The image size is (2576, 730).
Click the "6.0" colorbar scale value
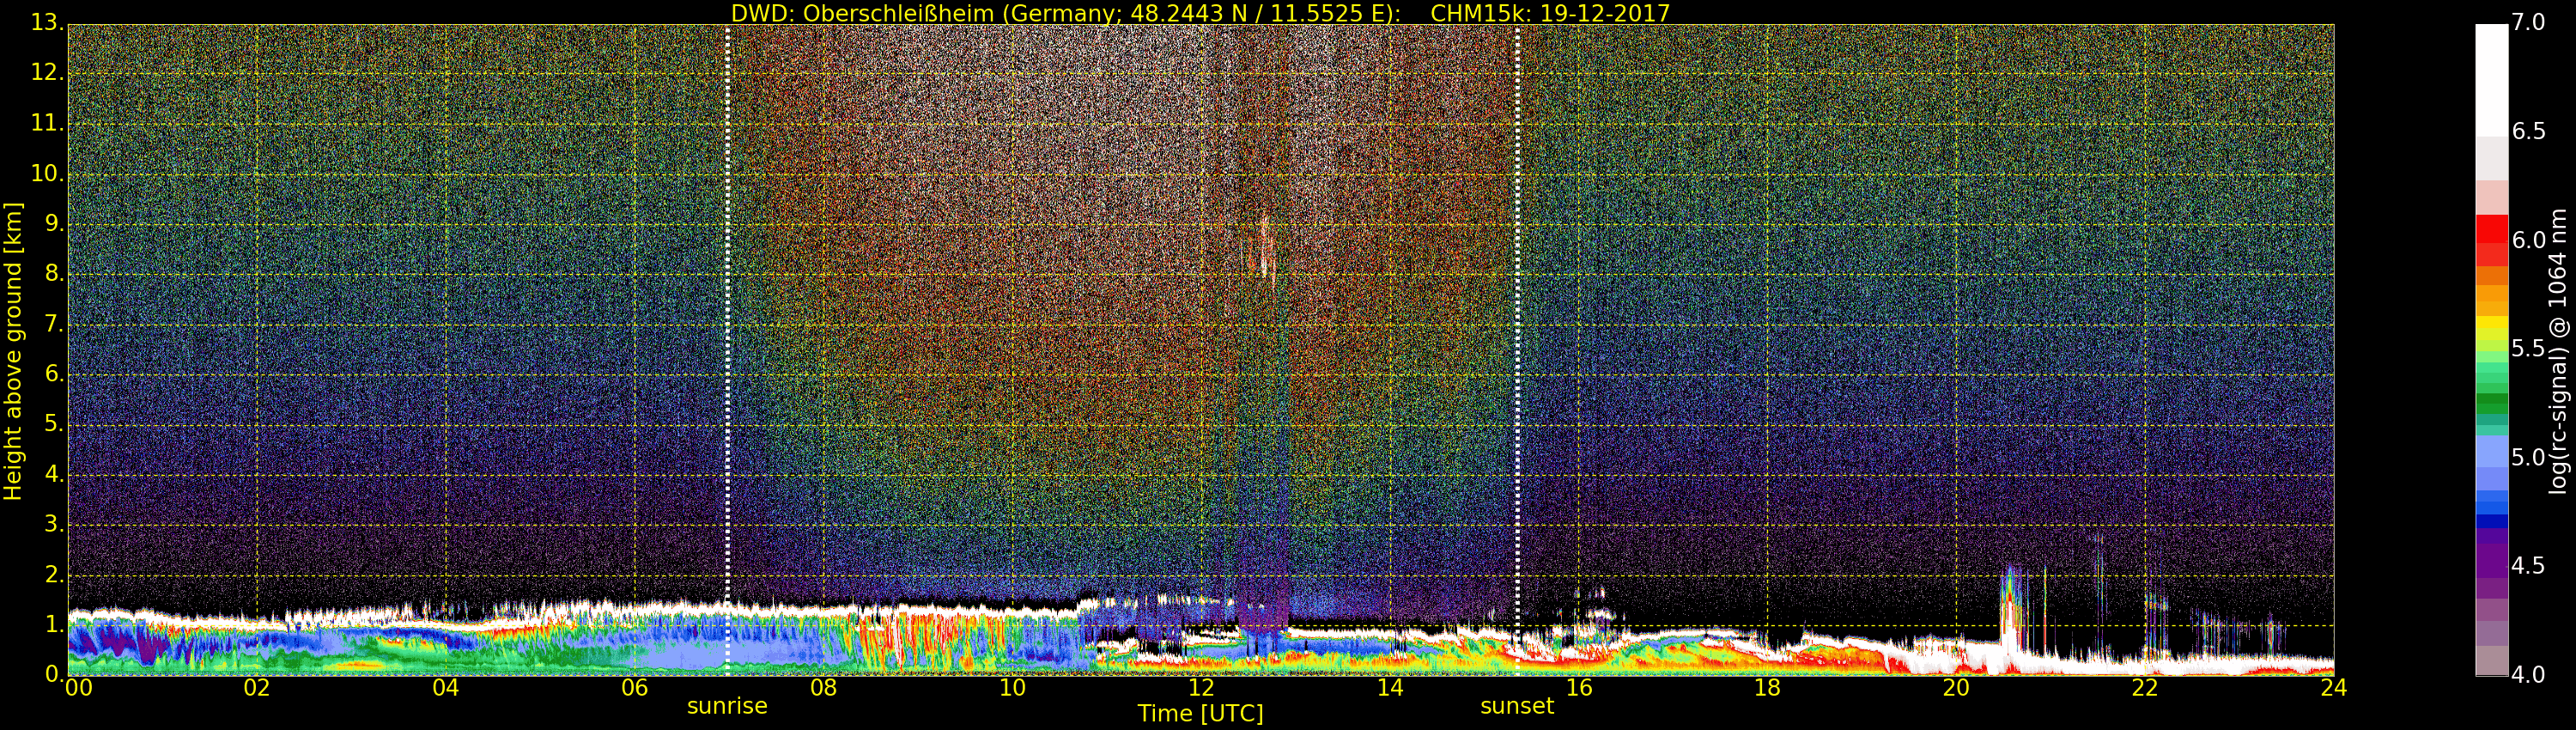(2527, 240)
